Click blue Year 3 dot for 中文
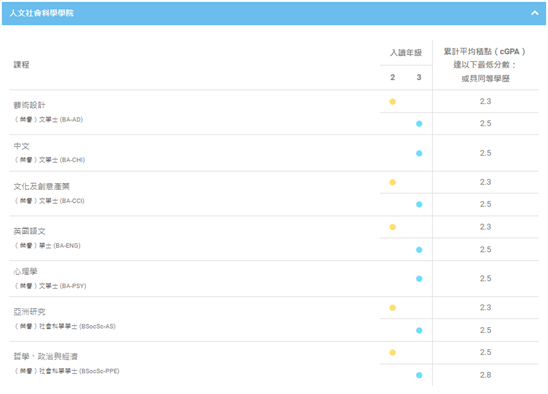Screen dimensions: 548x394 419,153
